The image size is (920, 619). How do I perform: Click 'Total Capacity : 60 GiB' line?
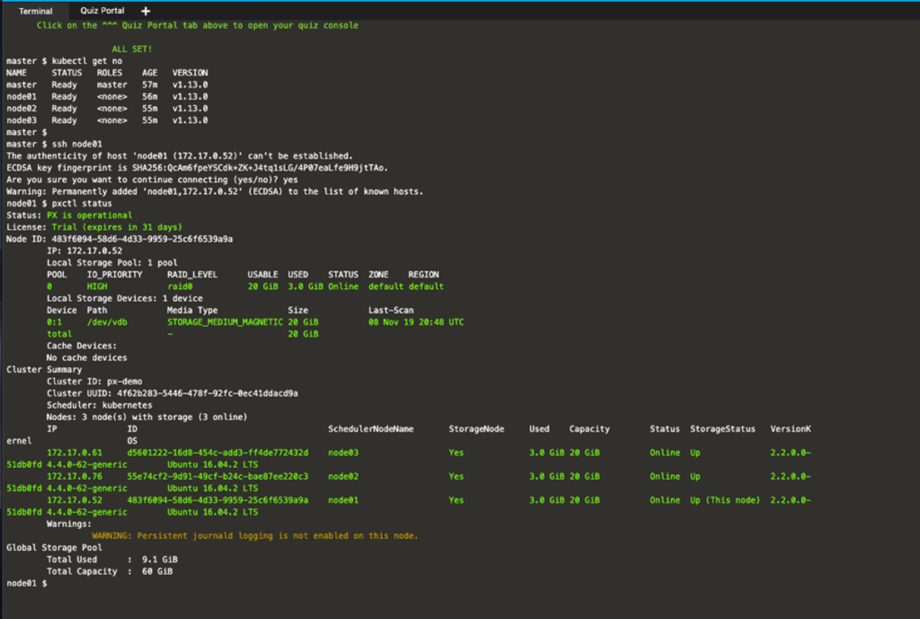click(110, 571)
